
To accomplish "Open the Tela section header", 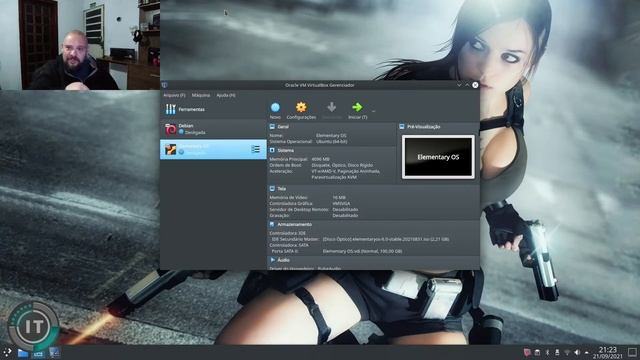I will click(x=281, y=189).
